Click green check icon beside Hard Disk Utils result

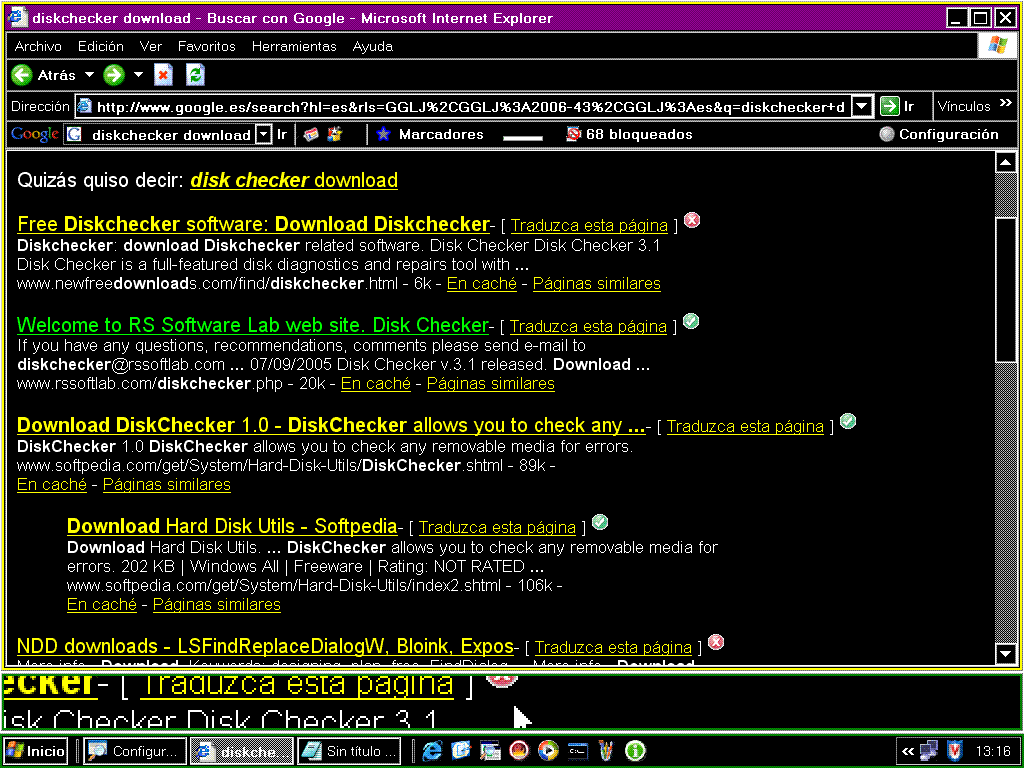[600, 522]
